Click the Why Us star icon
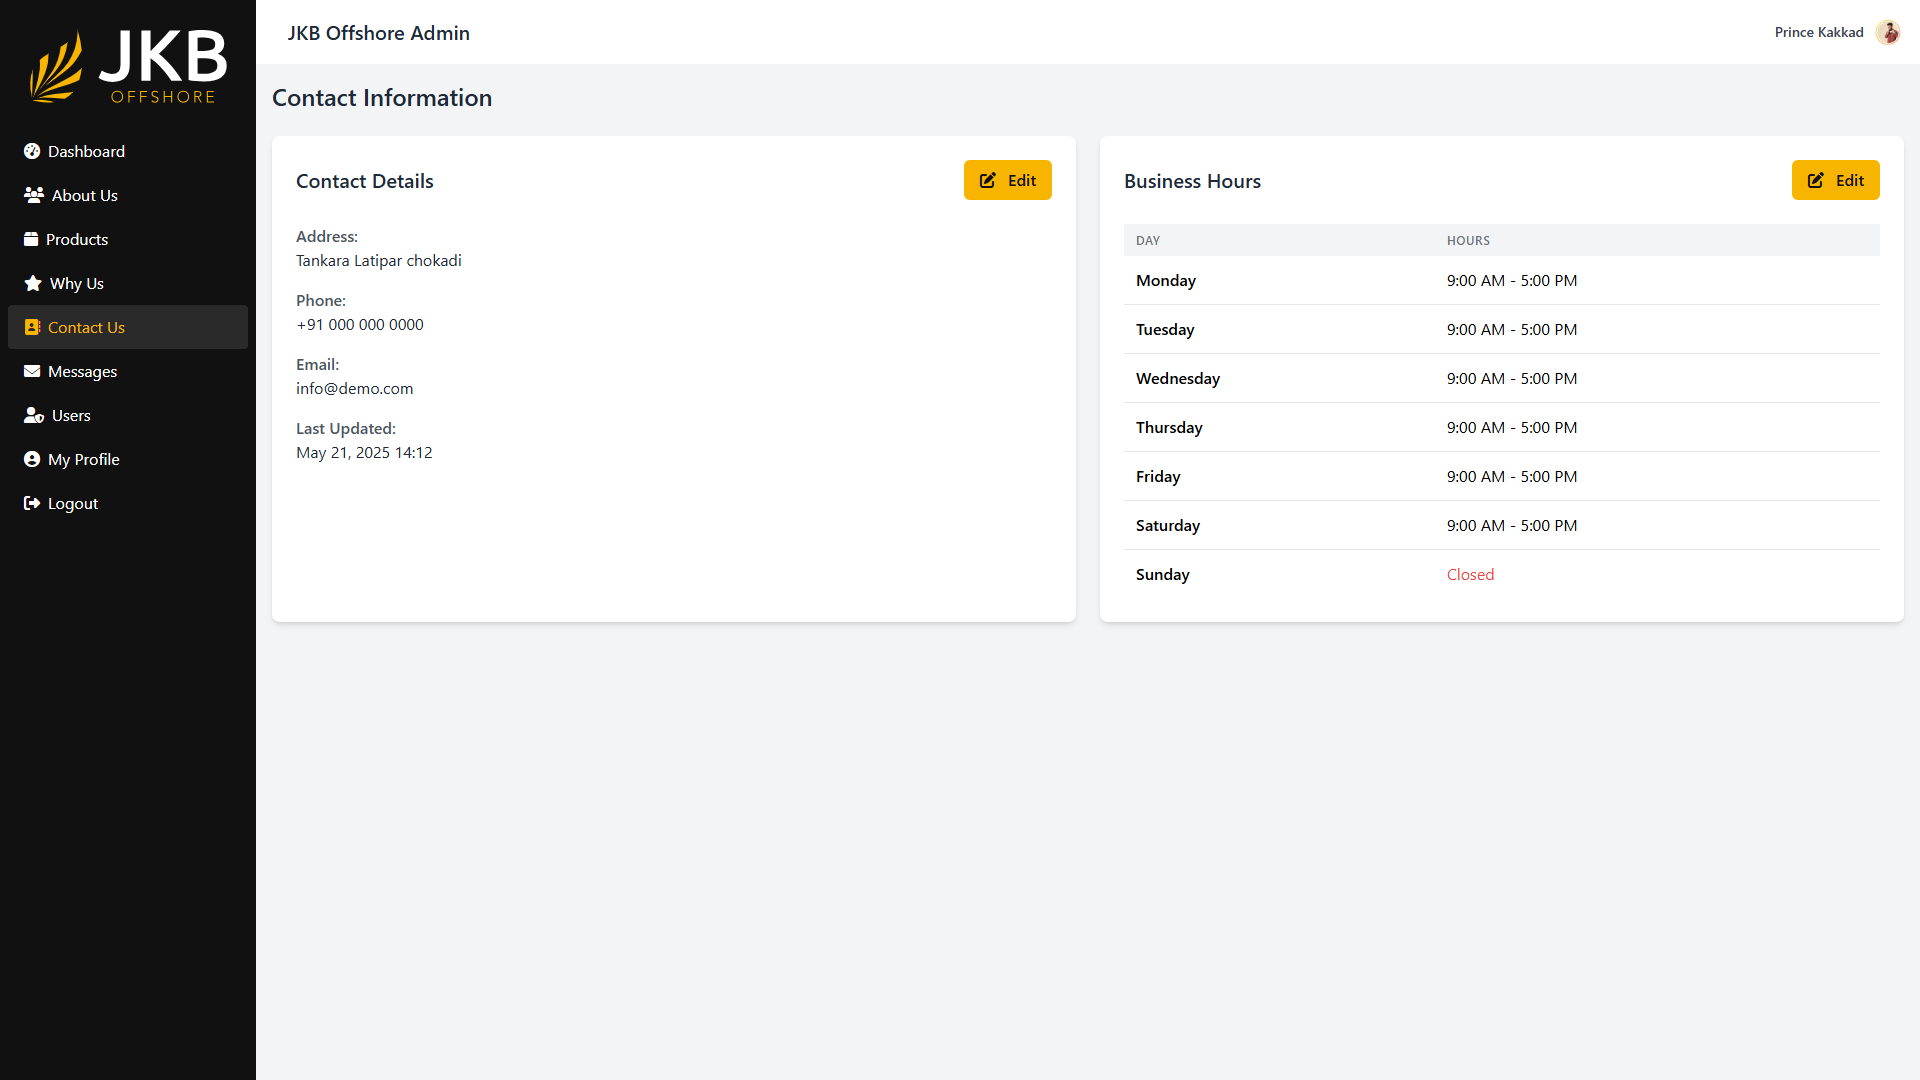 (x=33, y=283)
